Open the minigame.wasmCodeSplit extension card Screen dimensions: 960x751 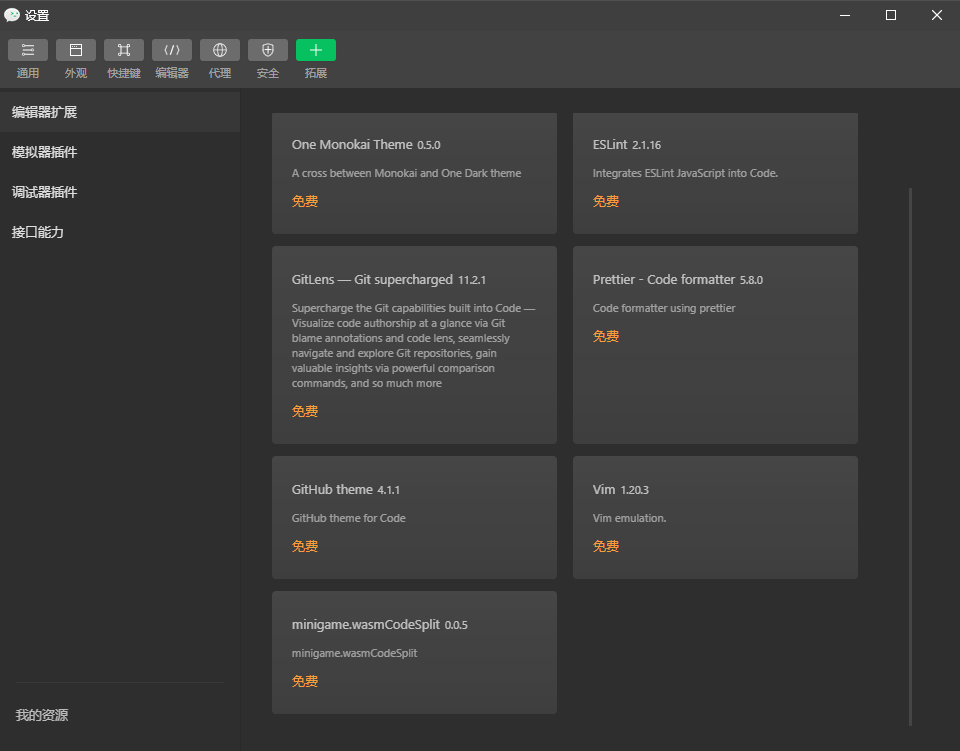coord(414,652)
